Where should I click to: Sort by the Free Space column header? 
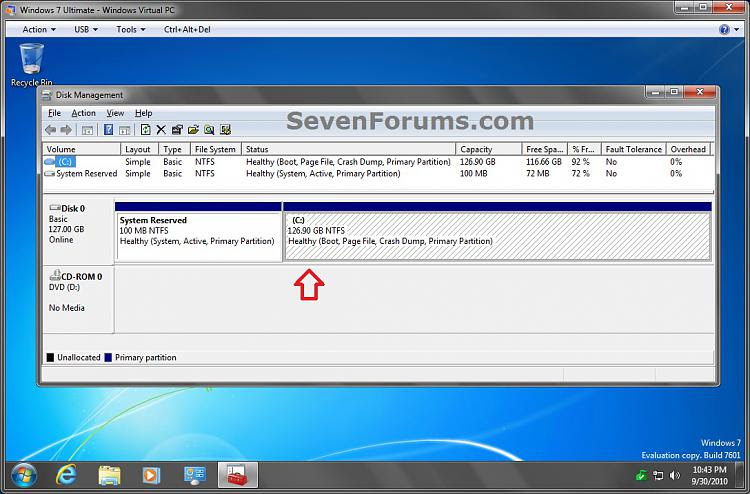coord(544,149)
